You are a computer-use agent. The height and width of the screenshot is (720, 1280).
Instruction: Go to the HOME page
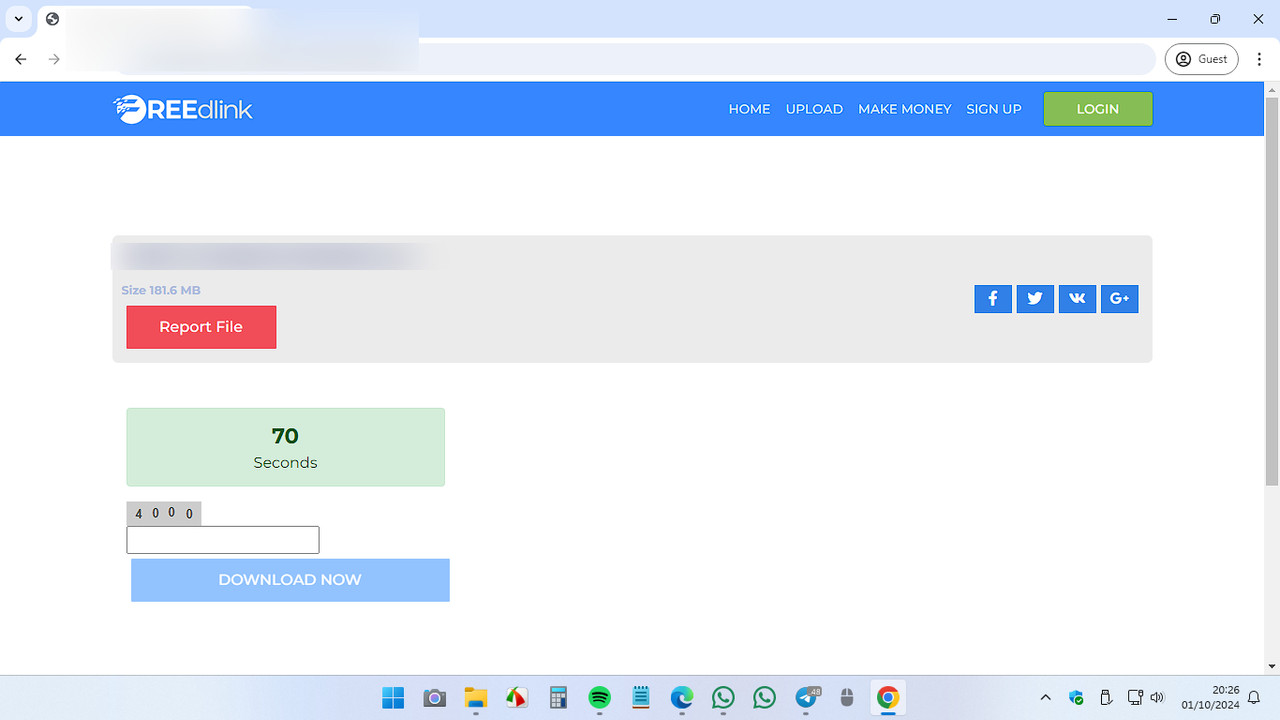[749, 109]
